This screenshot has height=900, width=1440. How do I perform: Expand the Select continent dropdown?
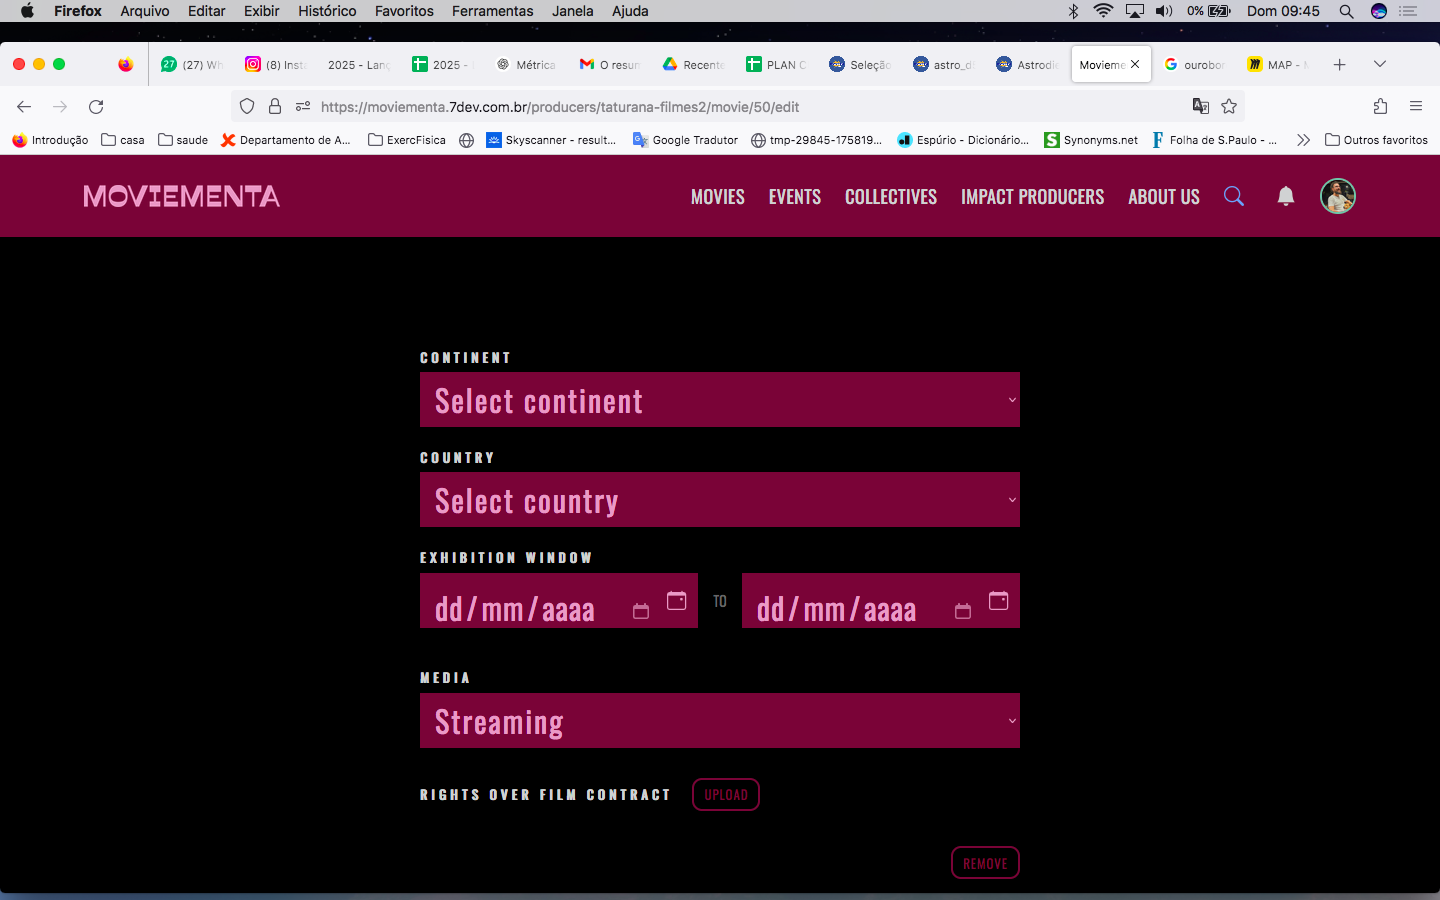pos(719,400)
